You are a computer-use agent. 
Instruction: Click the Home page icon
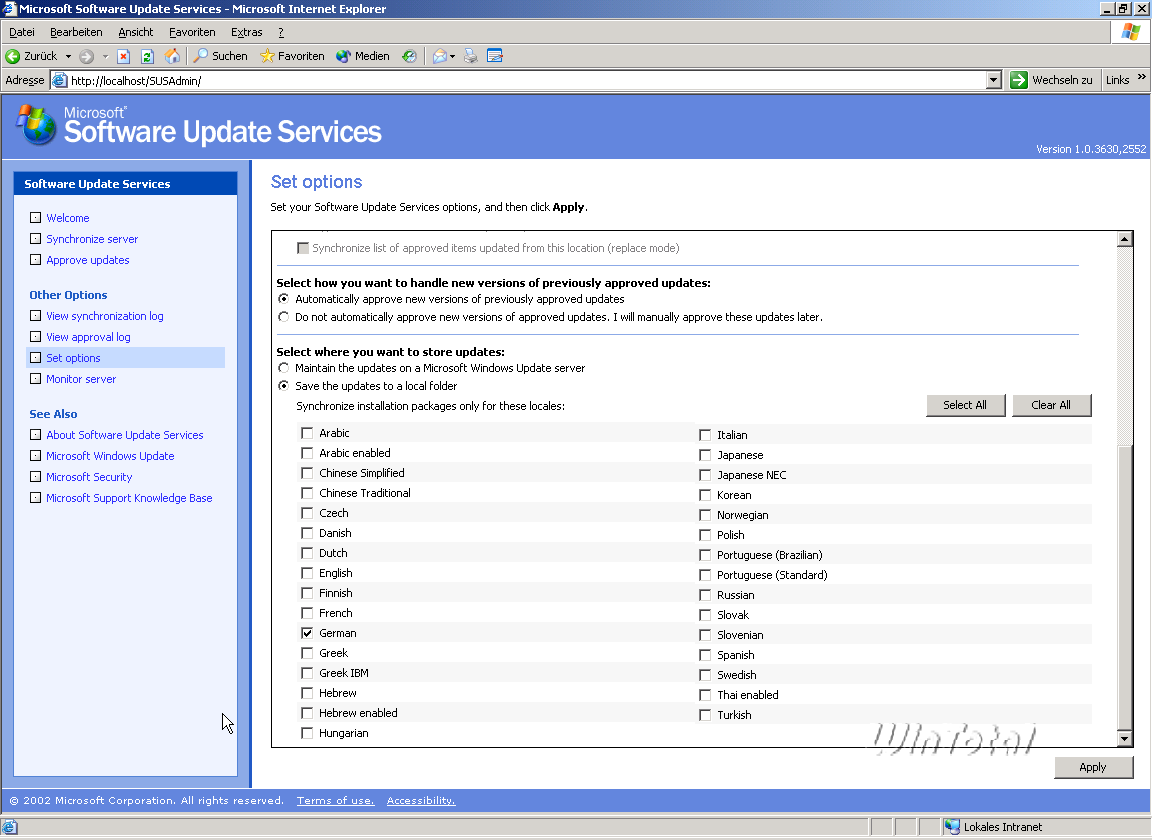[x=172, y=56]
